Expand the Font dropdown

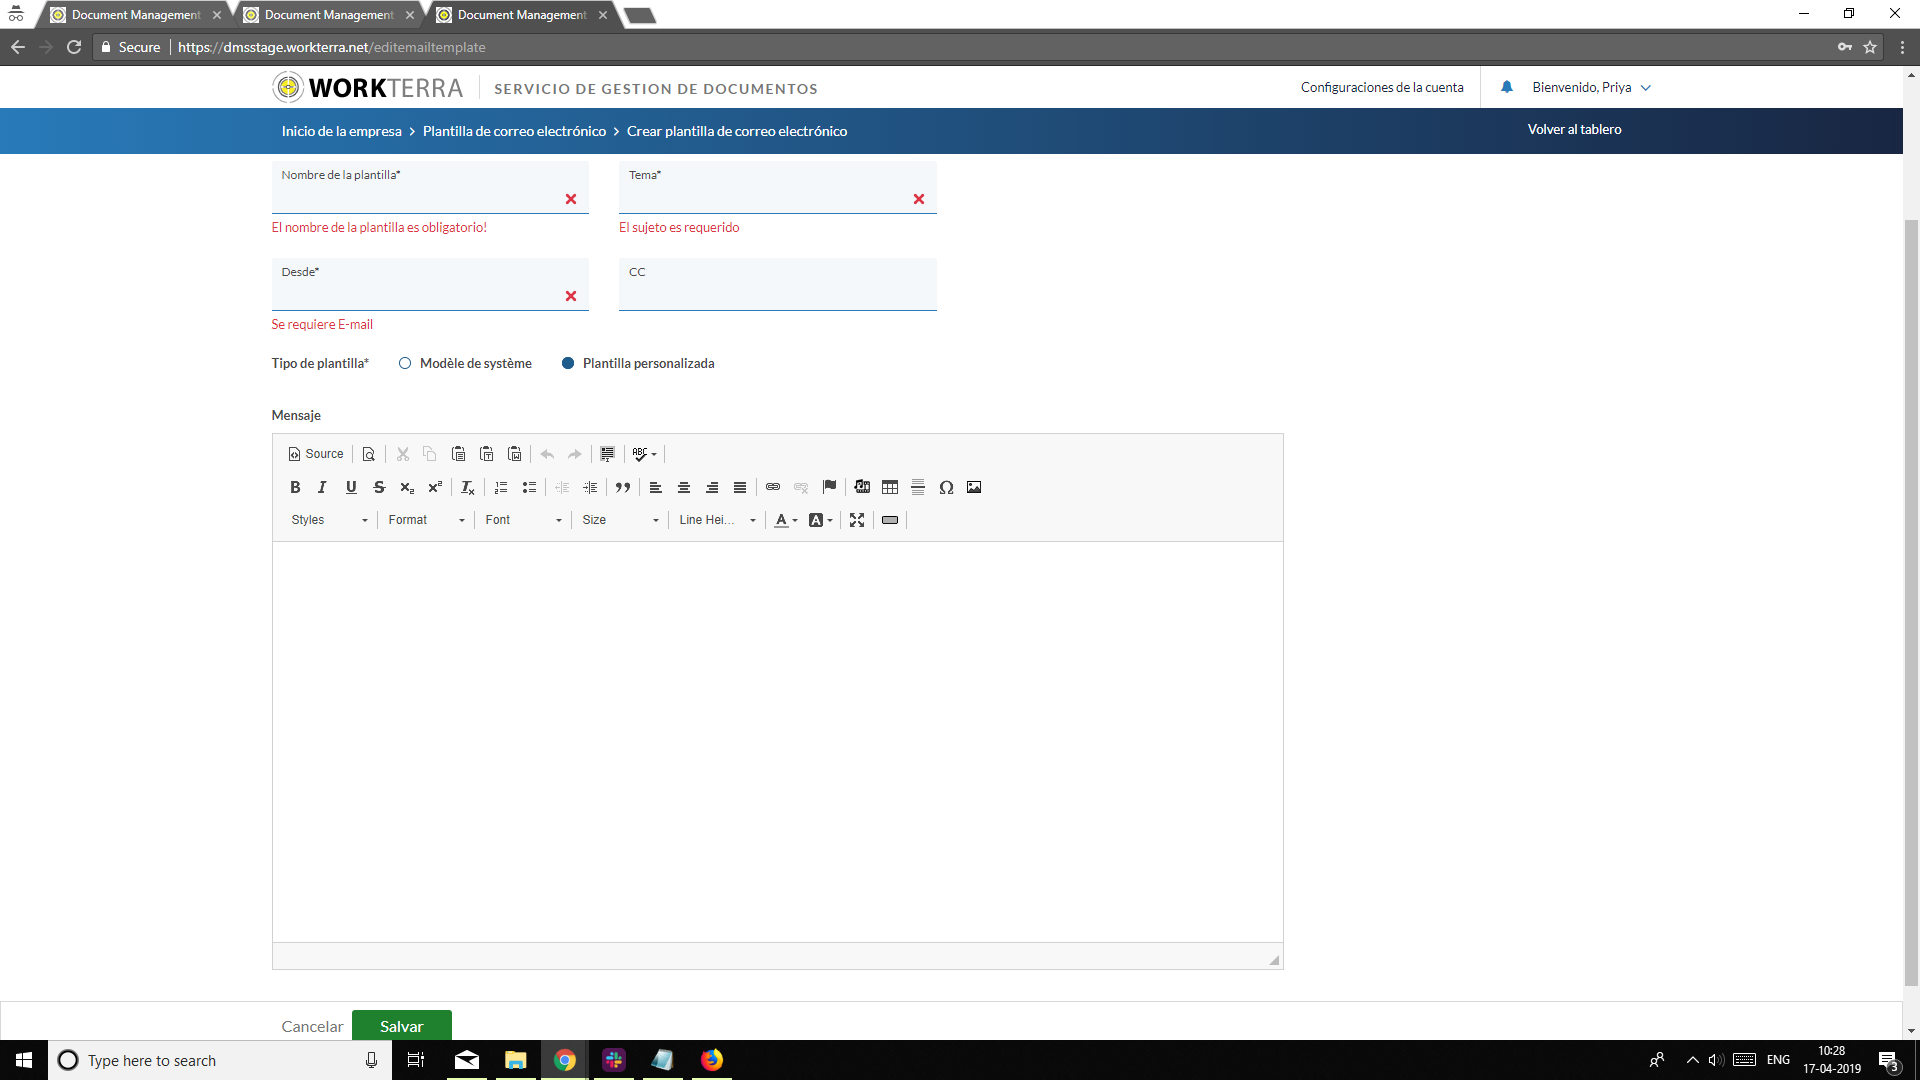coord(523,520)
